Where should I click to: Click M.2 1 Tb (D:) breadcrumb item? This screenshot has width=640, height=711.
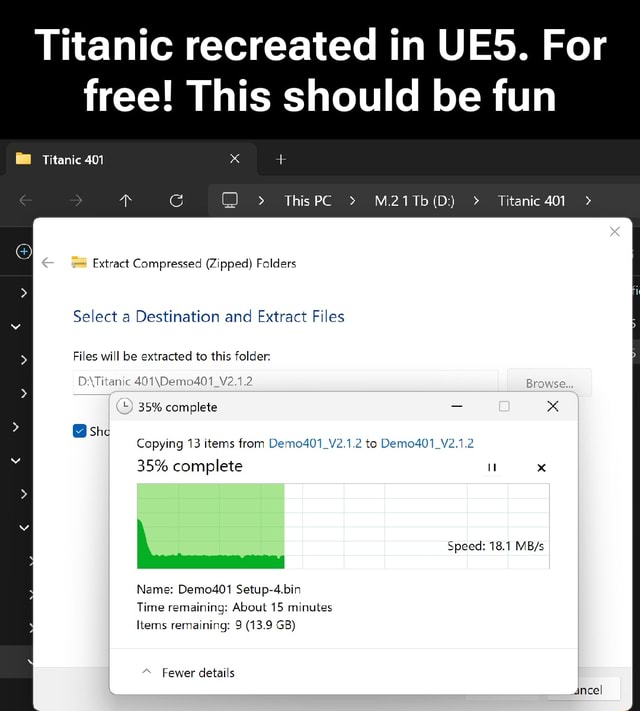[414, 200]
